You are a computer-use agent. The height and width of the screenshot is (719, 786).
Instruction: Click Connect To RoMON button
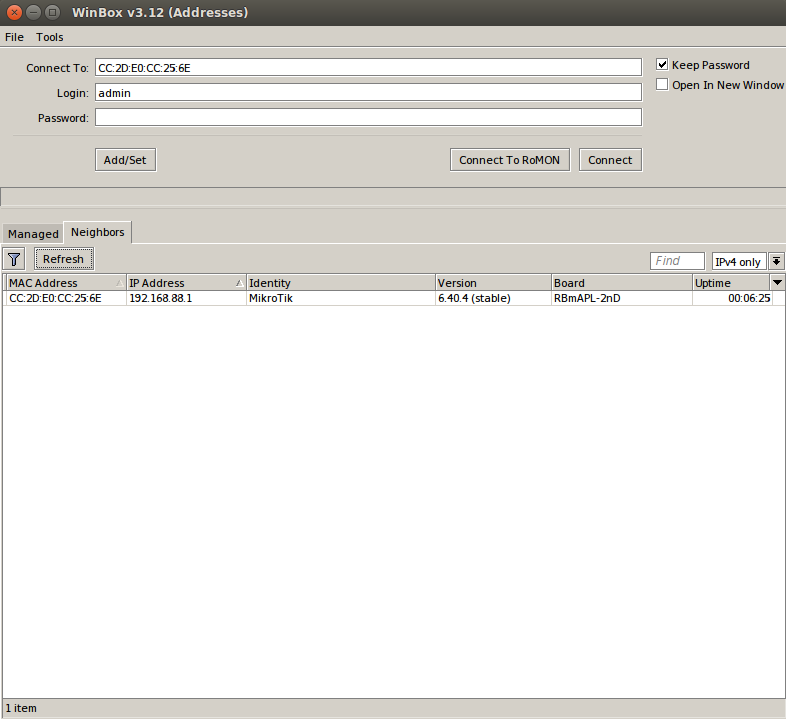coord(510,160)
